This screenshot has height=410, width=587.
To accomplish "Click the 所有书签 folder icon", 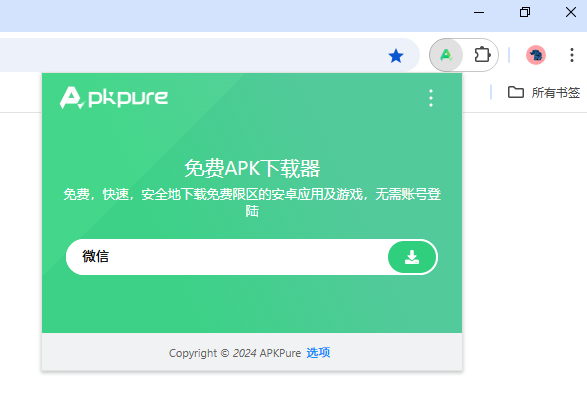I will pyautogui.click(x=515, y=92).
